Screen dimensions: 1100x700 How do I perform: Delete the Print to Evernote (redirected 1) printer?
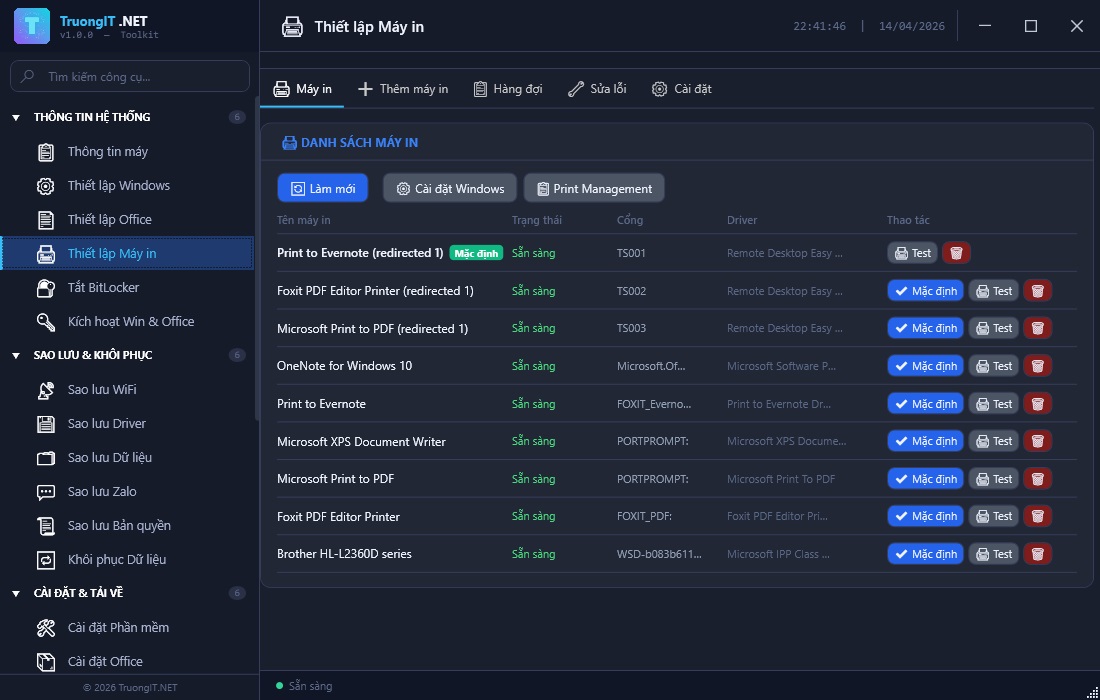pos(957,253)
